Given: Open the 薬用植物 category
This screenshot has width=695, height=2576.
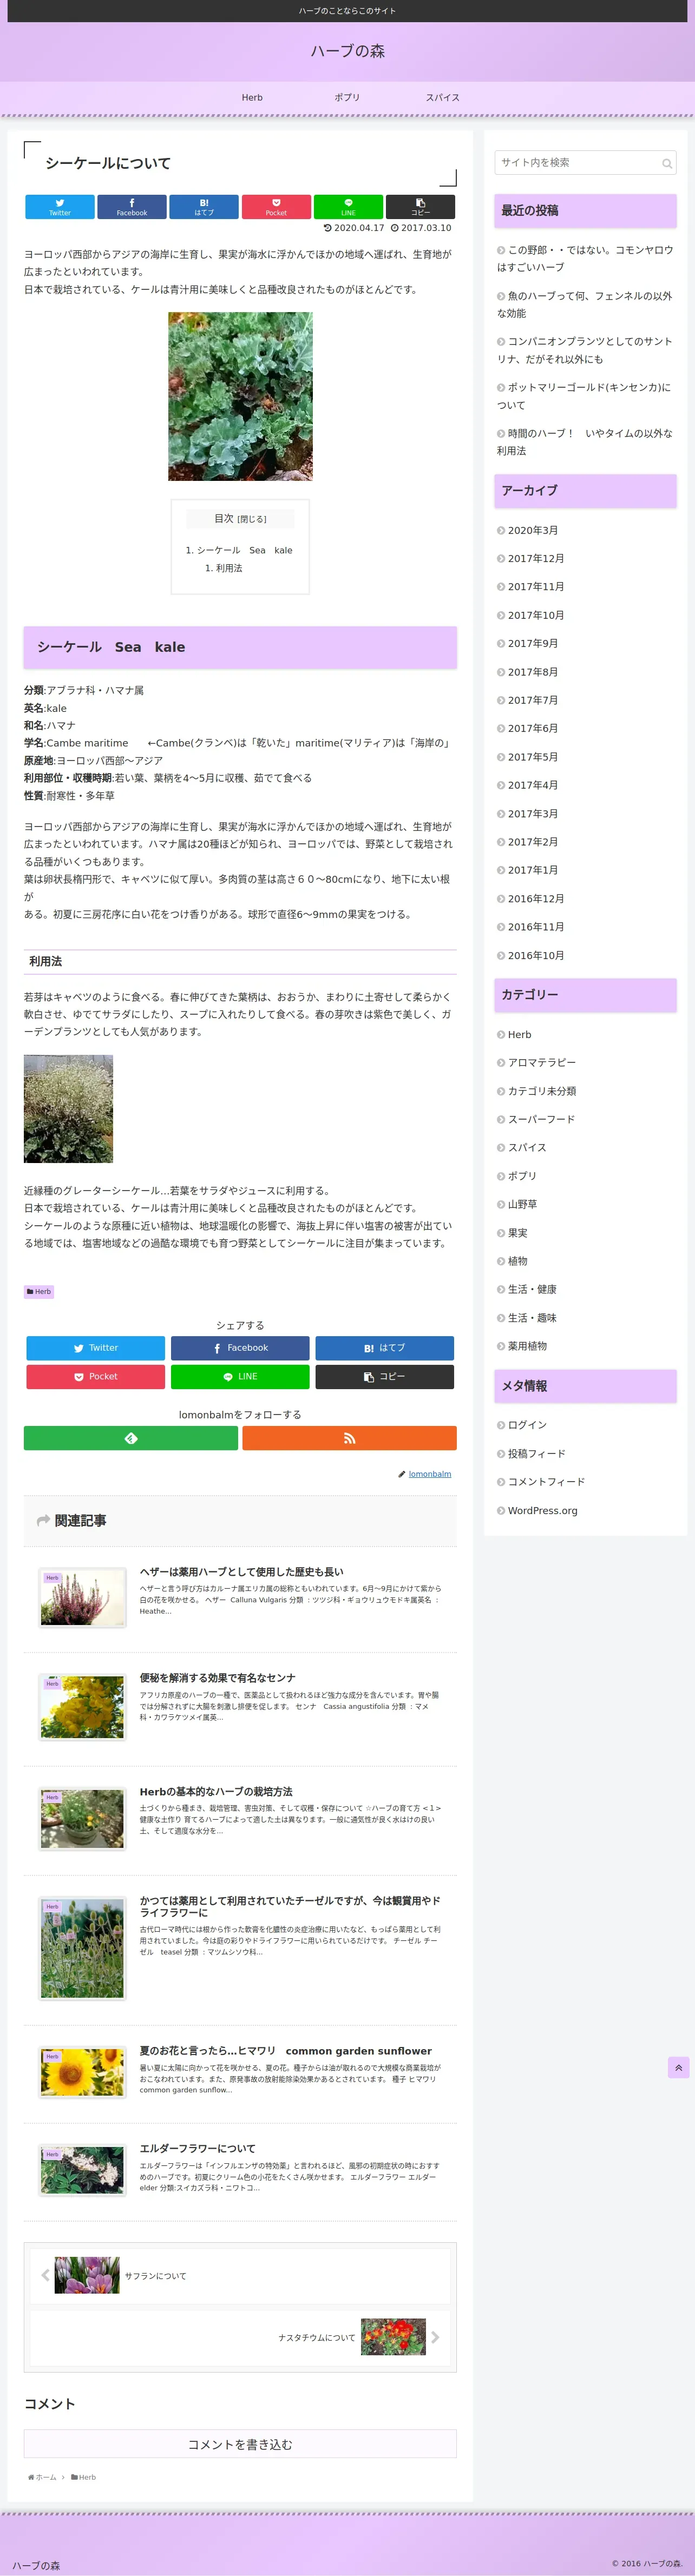Looking at the screenshot, I should (x=527, y=1346).
